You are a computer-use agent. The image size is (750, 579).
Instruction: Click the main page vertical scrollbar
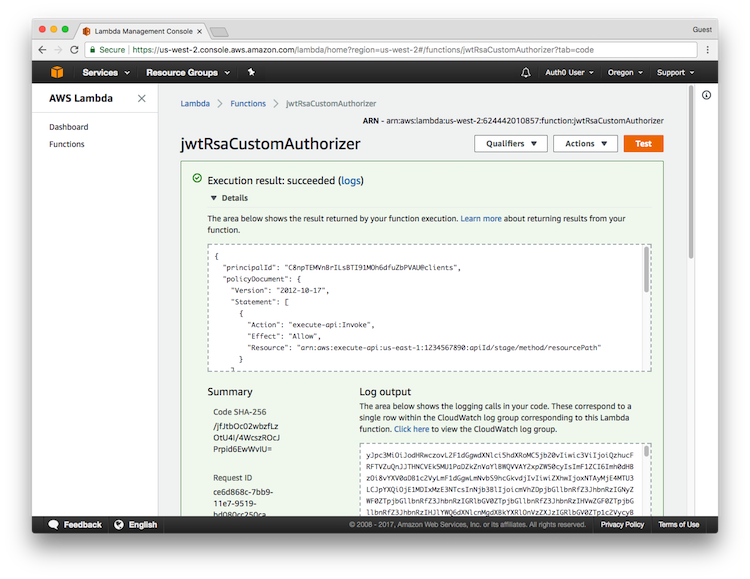click(691, 172)
